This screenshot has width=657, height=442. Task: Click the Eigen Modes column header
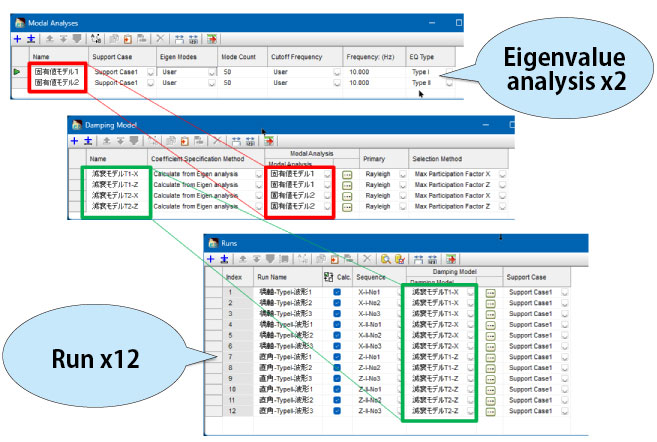coord(186,57)
